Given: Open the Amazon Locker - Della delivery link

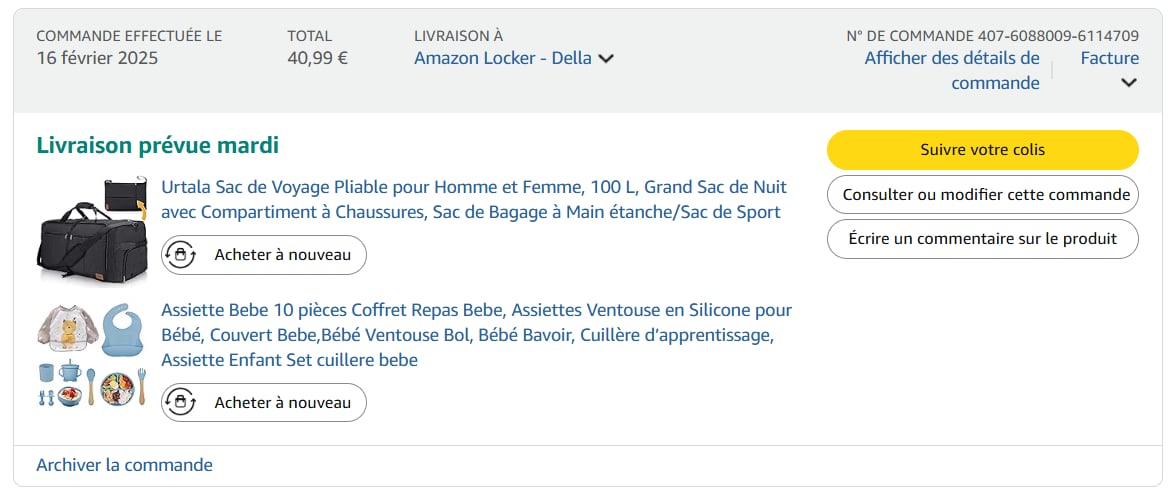Looking at the screenshot, I should (503, 58).
